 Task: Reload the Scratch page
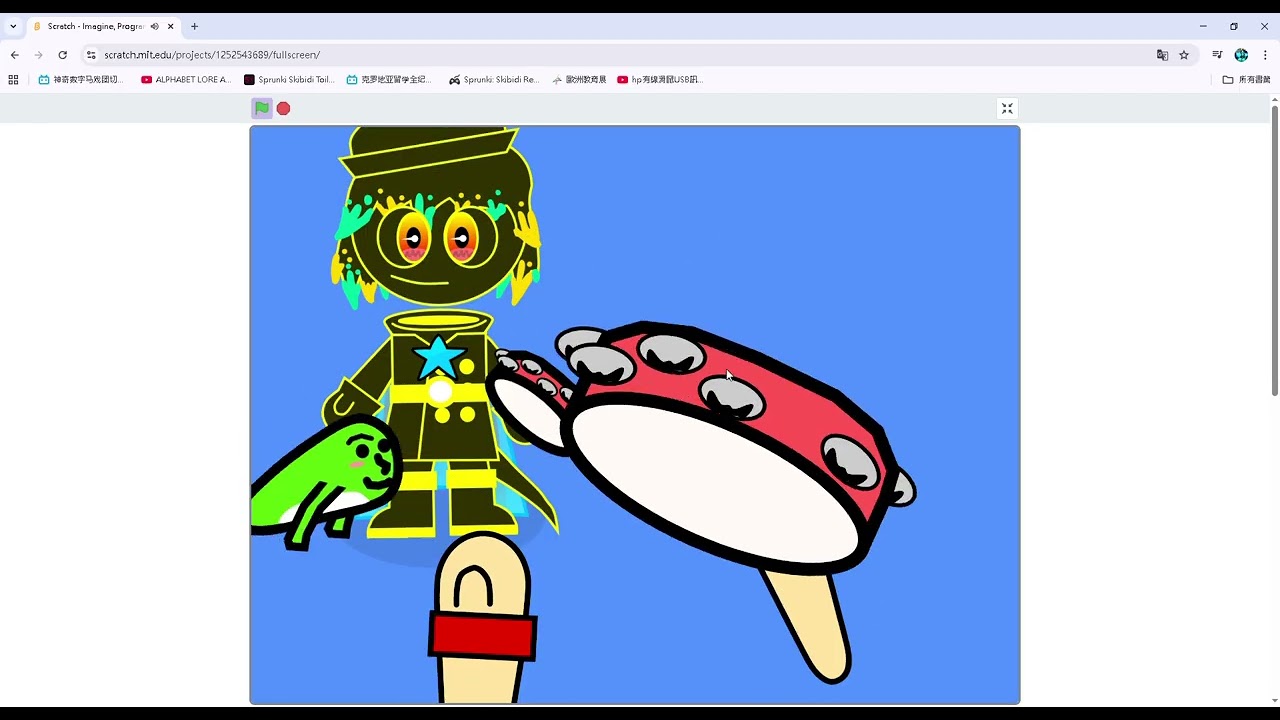62,55
